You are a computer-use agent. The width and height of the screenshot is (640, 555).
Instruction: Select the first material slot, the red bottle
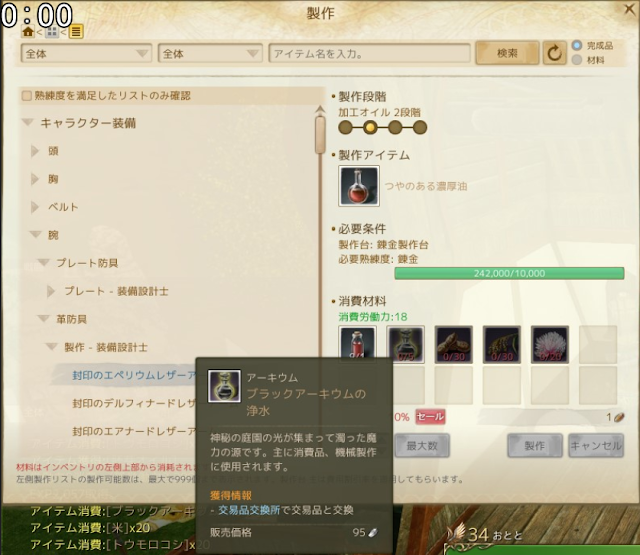point(358,344)
